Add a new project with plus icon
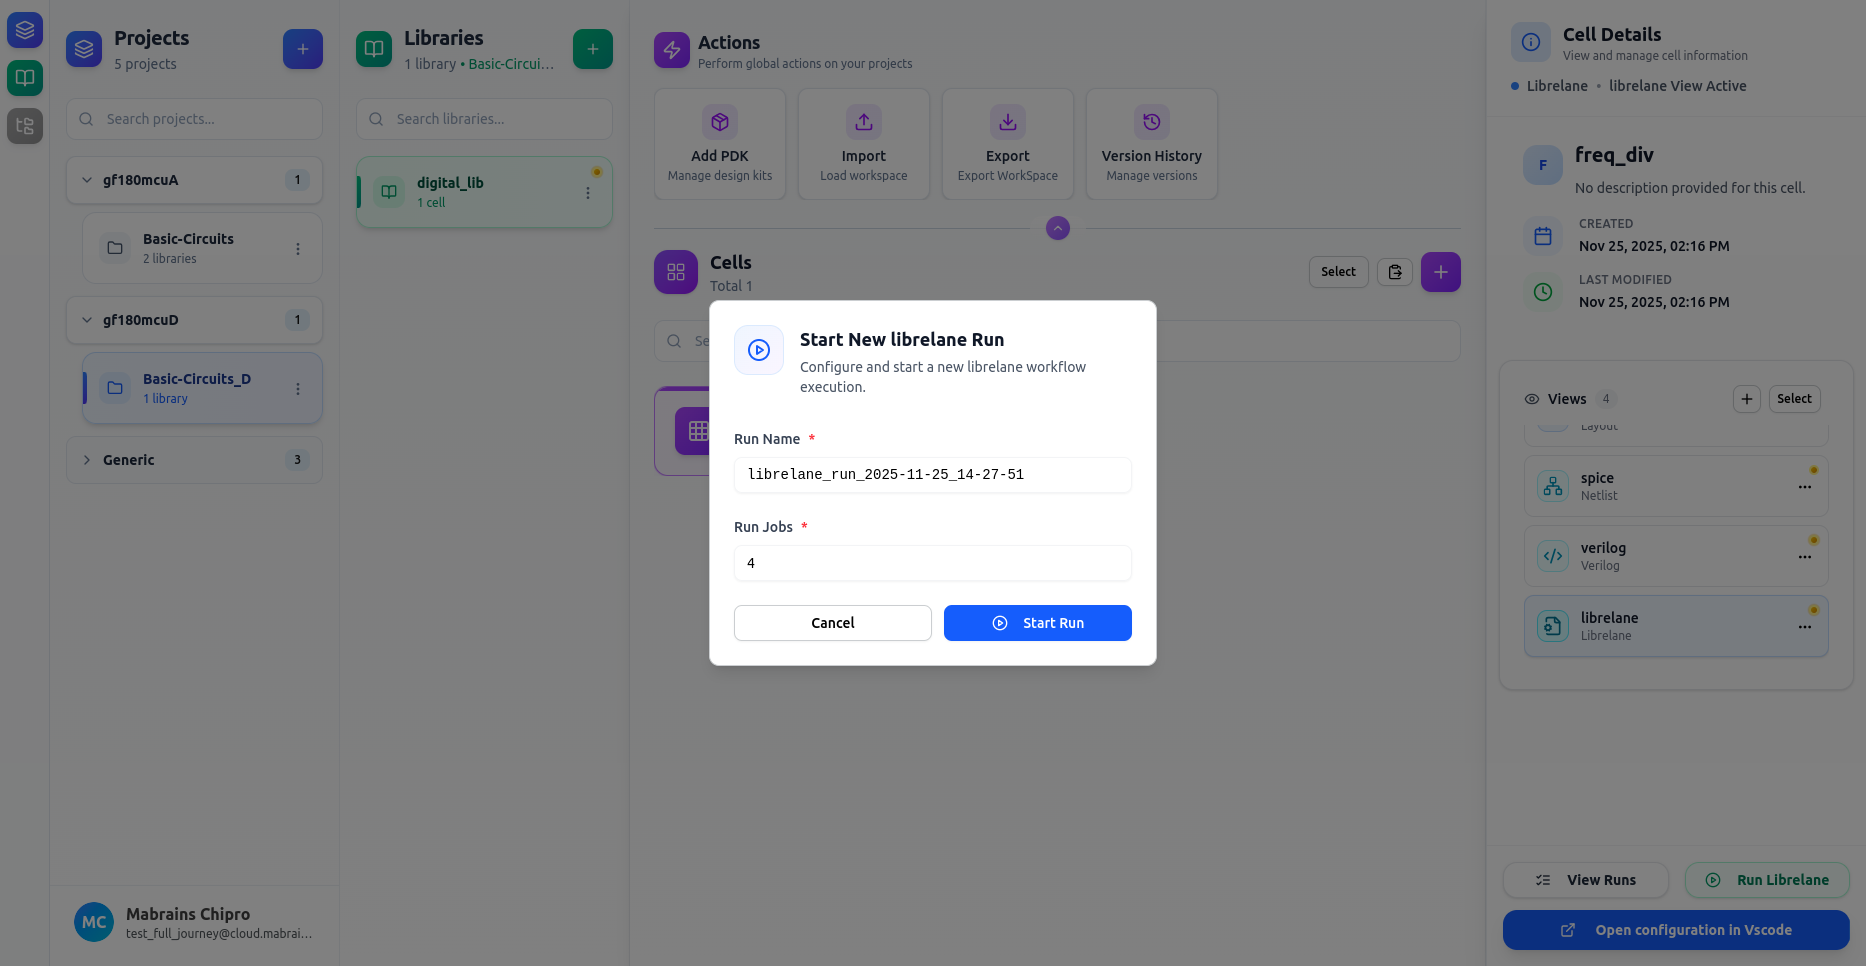This screenshot has height=966, width=1866. point(302,49)
